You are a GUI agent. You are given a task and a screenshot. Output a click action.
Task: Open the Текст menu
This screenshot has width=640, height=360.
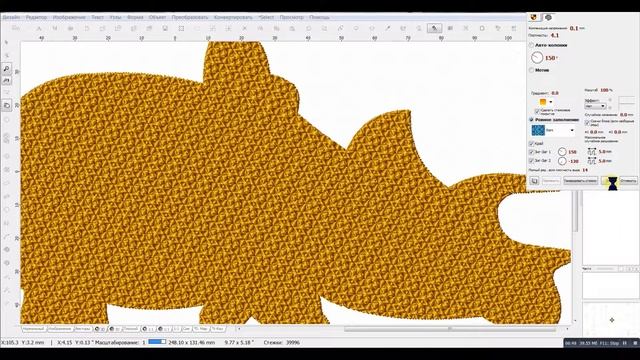point(97,17)
